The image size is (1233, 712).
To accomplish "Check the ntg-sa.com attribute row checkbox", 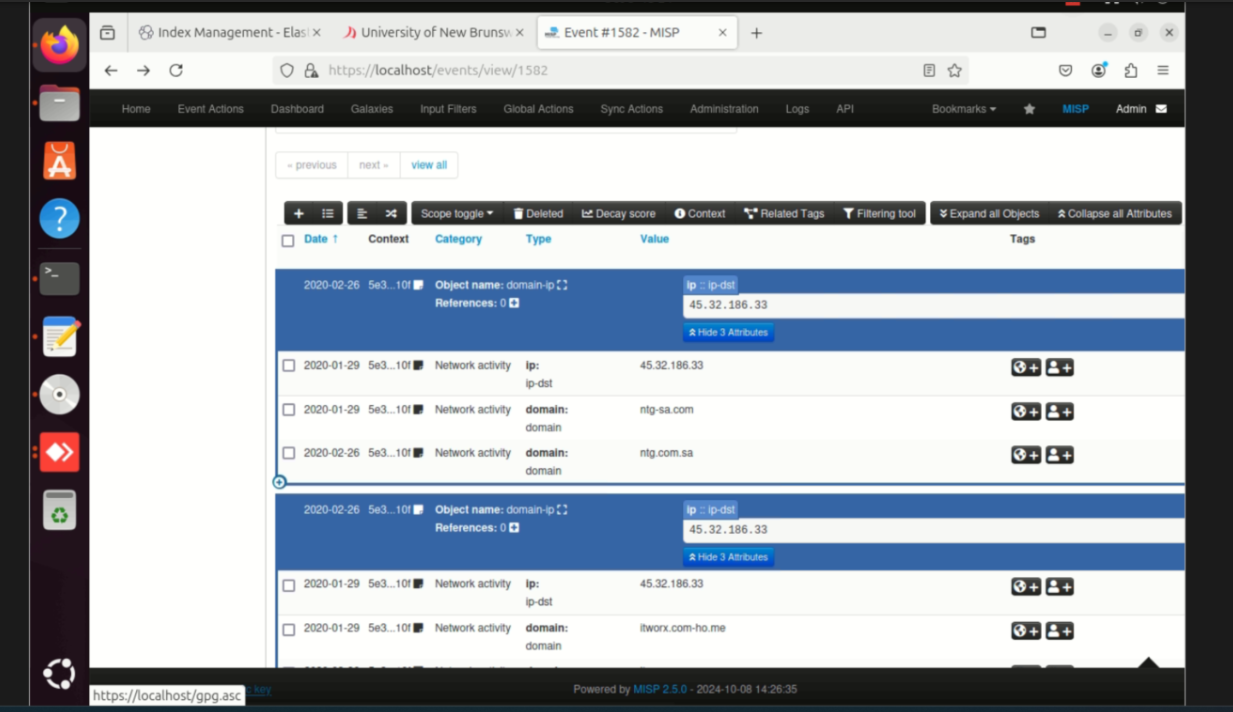I will 289,410.
